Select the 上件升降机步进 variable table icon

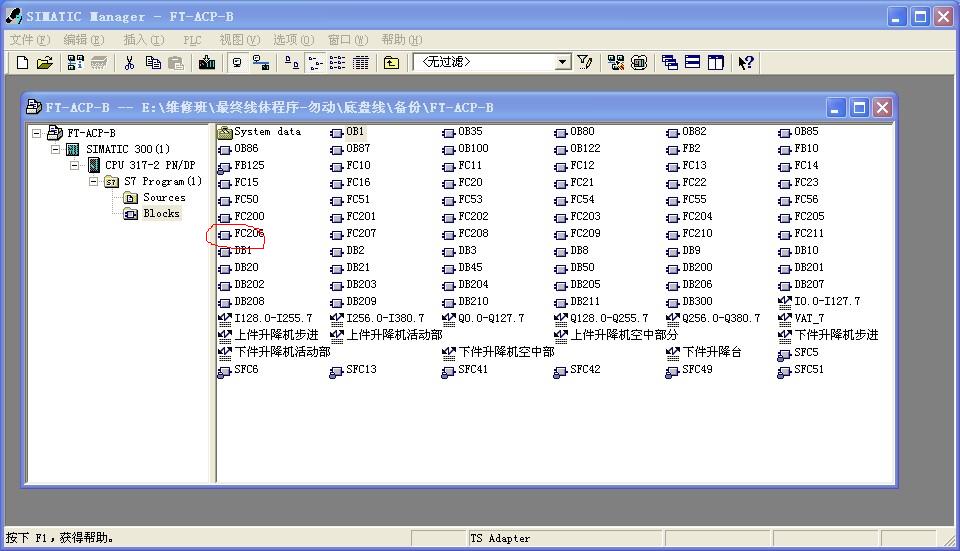[x=225, y=335]
